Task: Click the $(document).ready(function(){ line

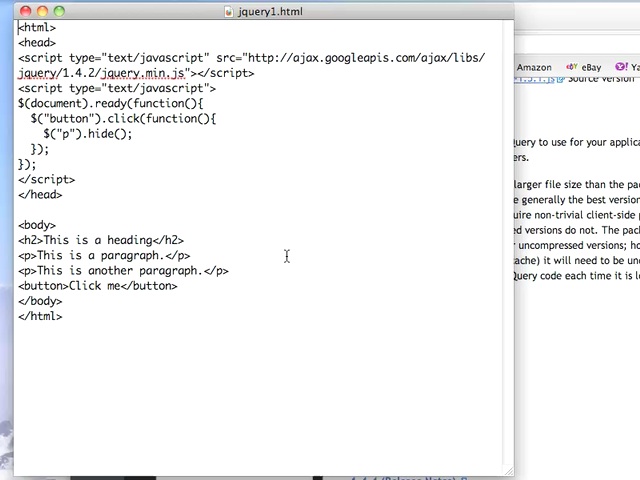Action: (x=110, y=103)
